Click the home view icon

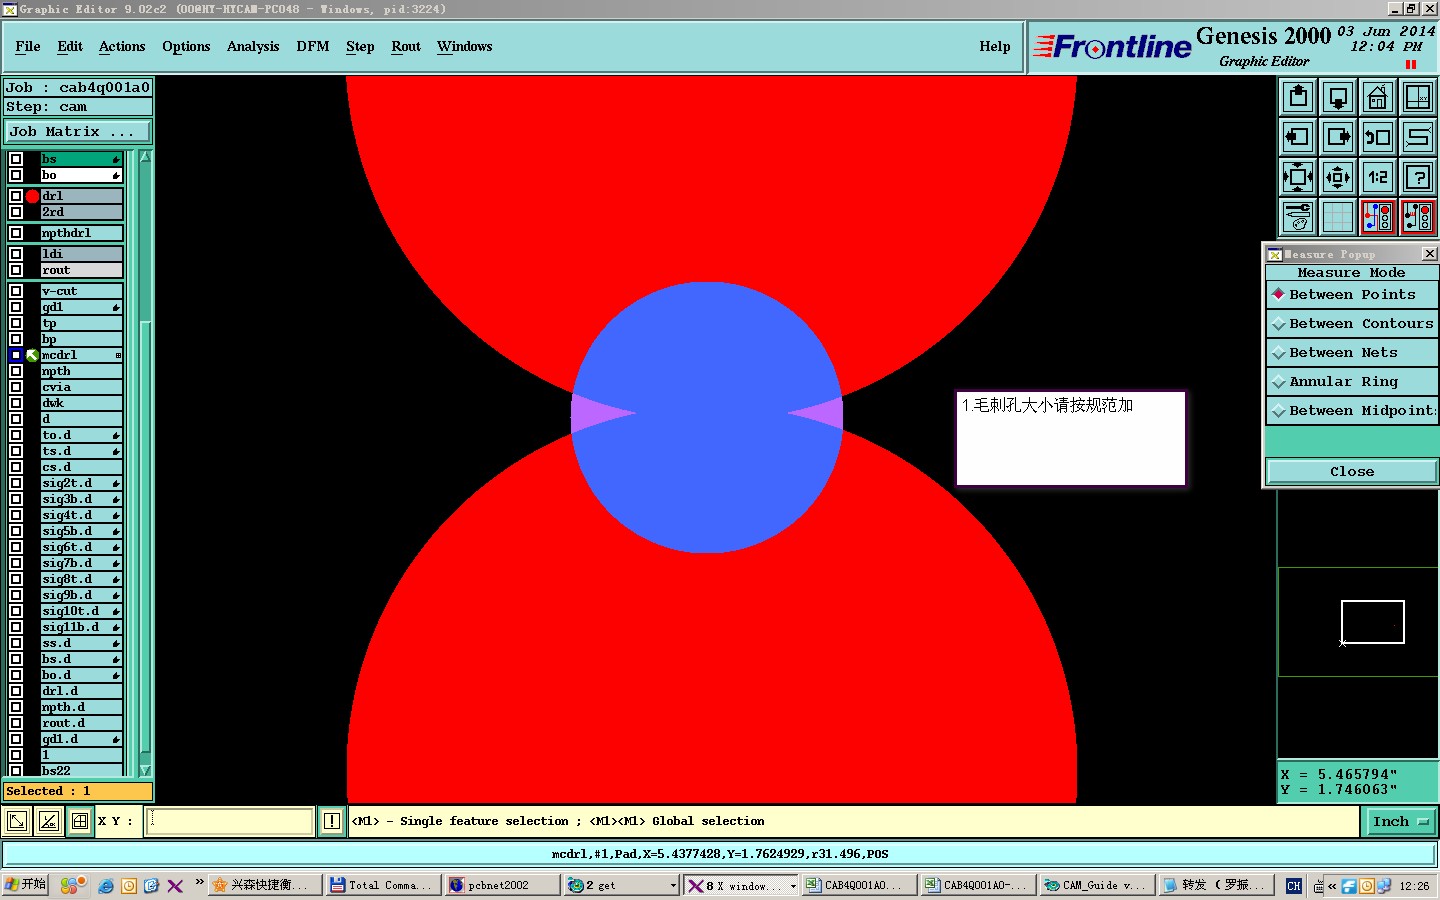coord(1378,97)
